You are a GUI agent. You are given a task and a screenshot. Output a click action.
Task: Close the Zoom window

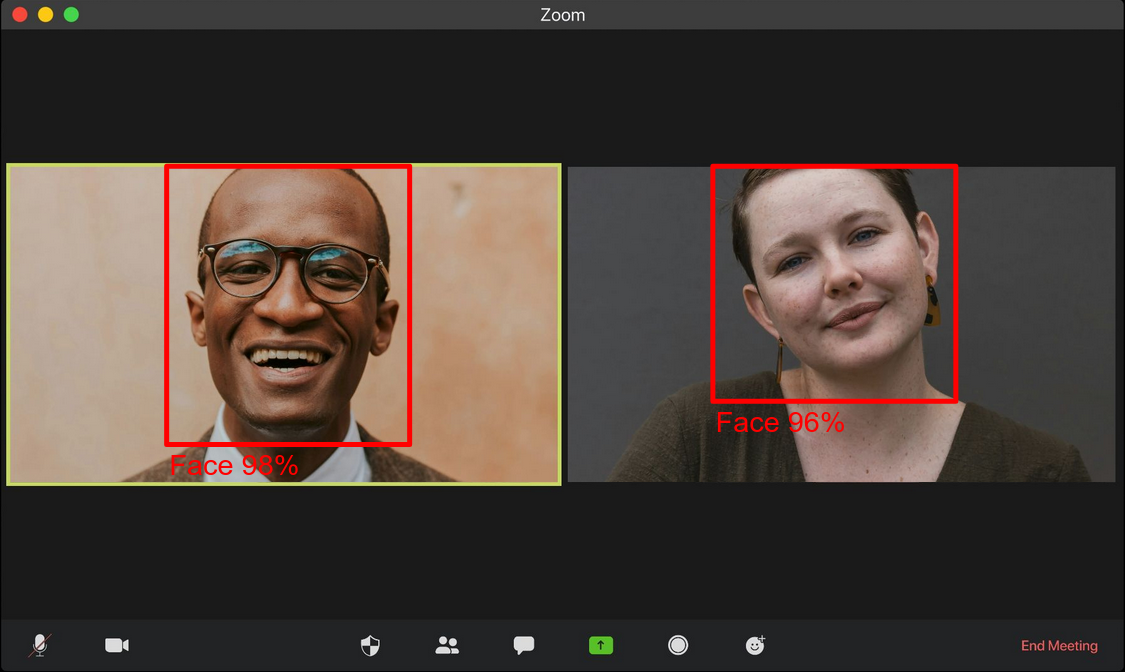click(19, 15)
